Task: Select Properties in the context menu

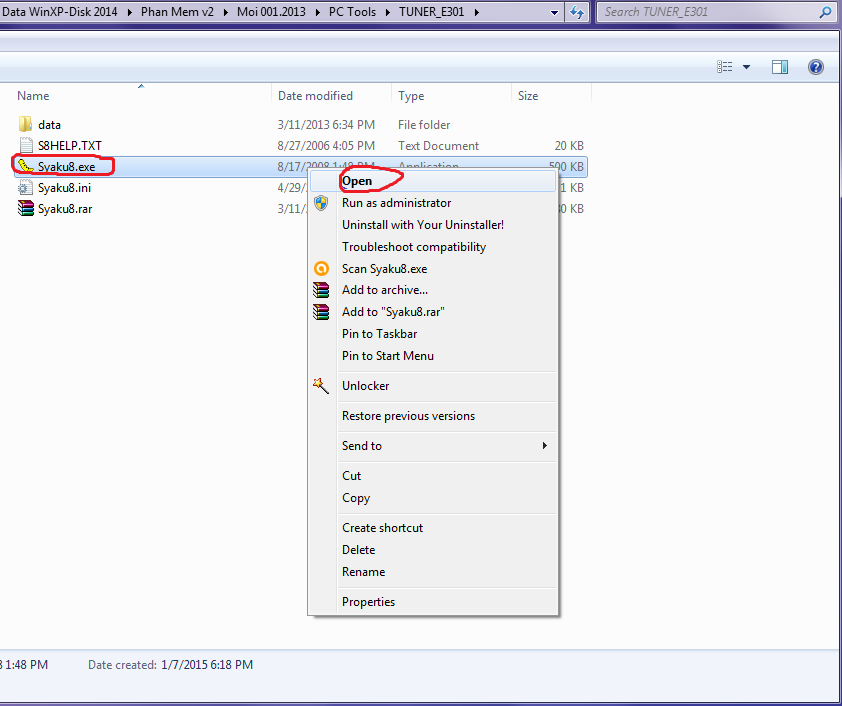Action: 368,602
